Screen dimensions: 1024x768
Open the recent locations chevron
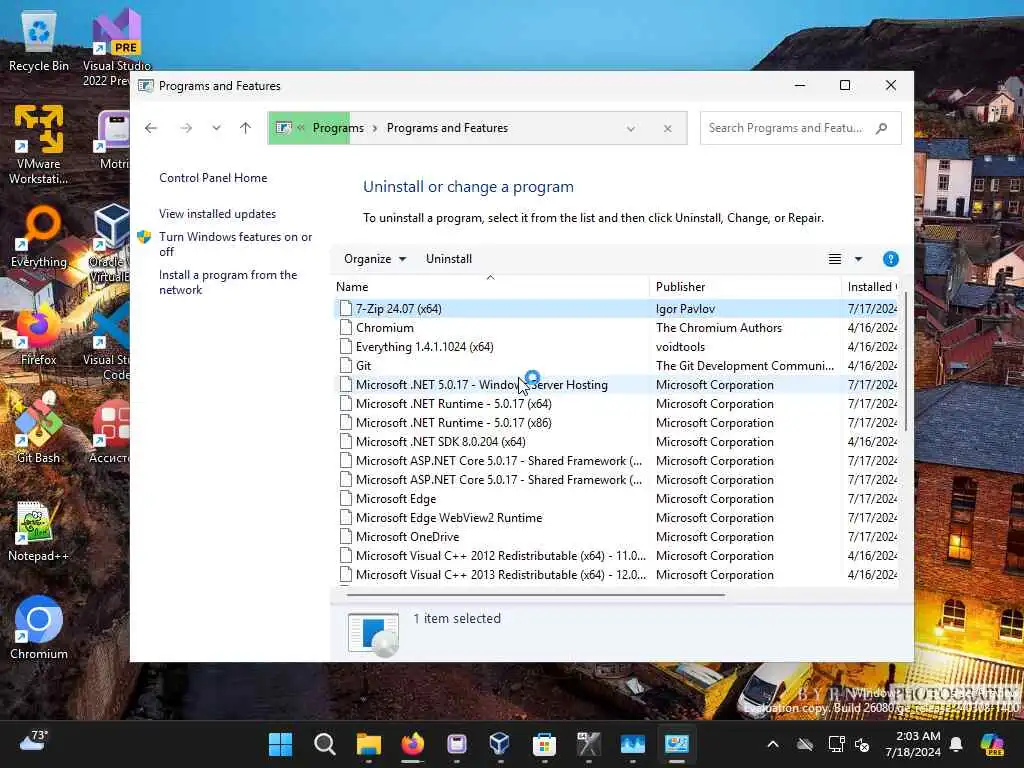(x=216, y=128)
